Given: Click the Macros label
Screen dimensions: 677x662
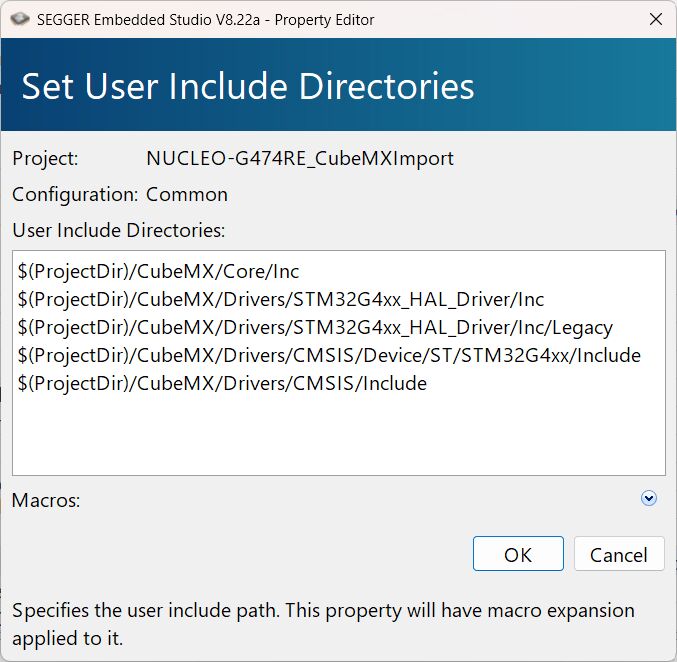Looking at the screenshot, I should pyautogui.click(x=46, y=500).
